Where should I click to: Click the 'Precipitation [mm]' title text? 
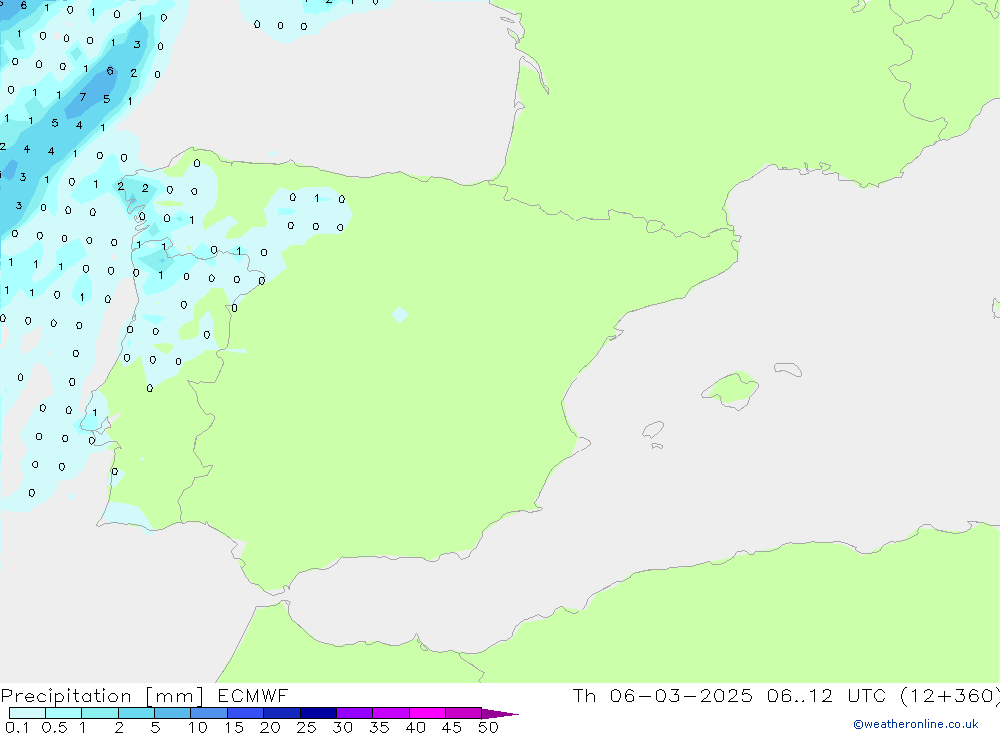102,696
